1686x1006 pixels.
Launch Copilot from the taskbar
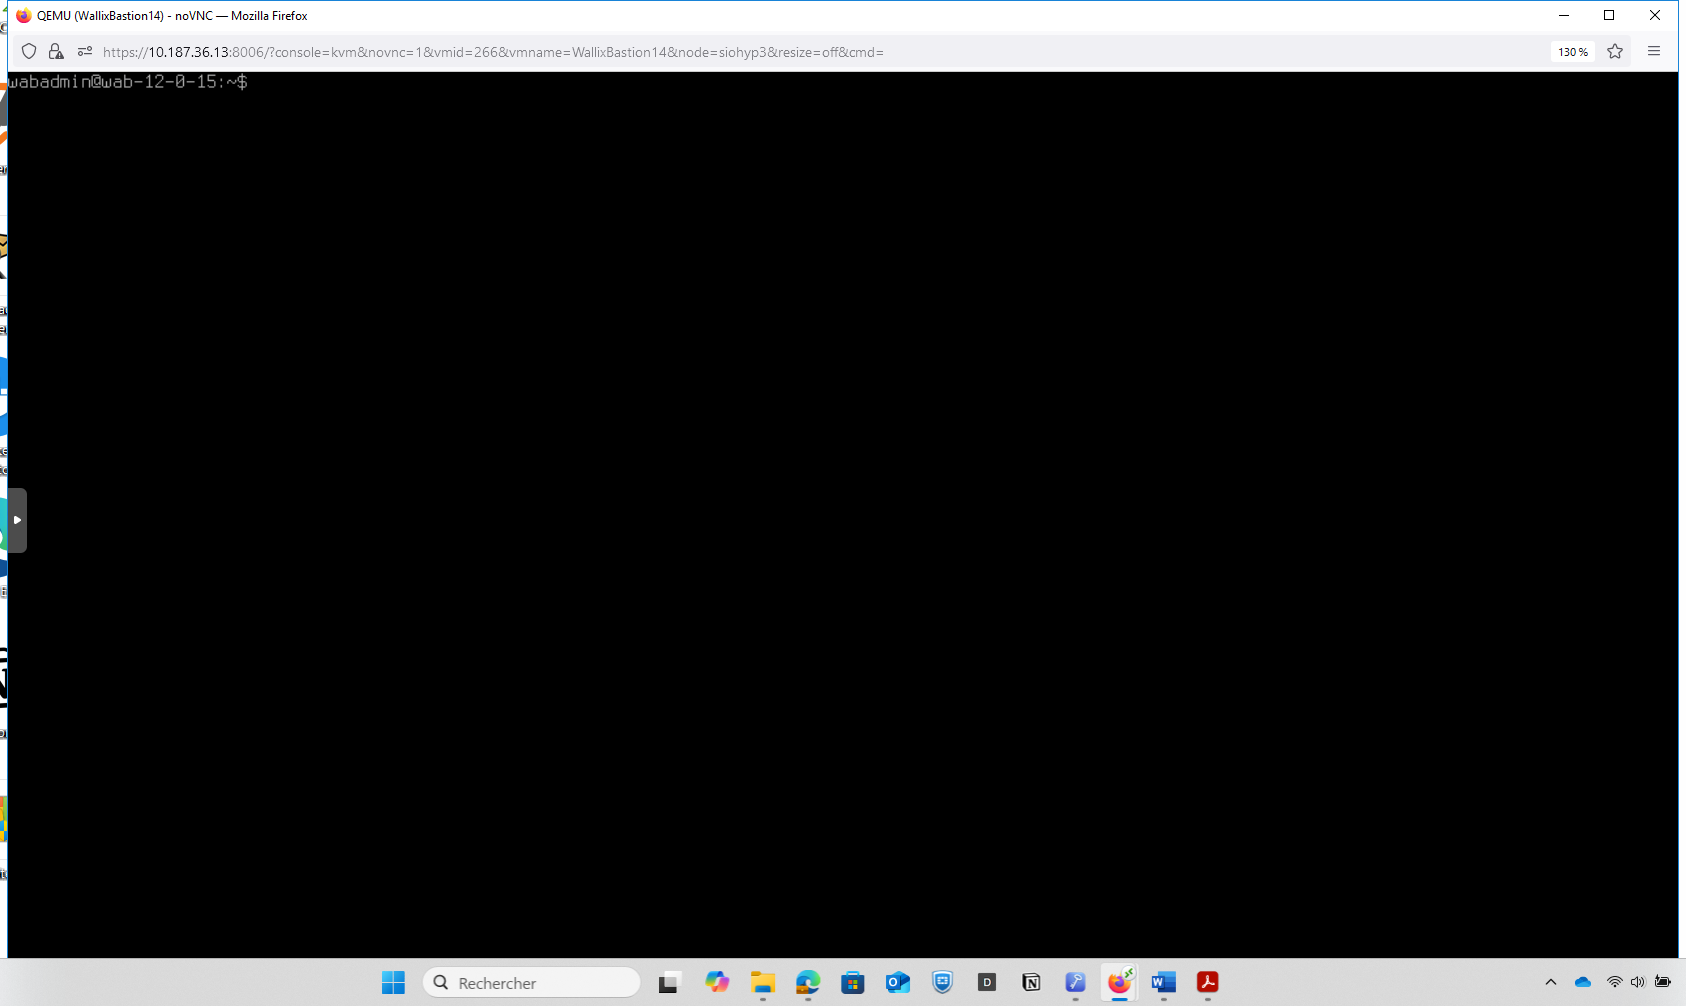click(x=717, y=983)
